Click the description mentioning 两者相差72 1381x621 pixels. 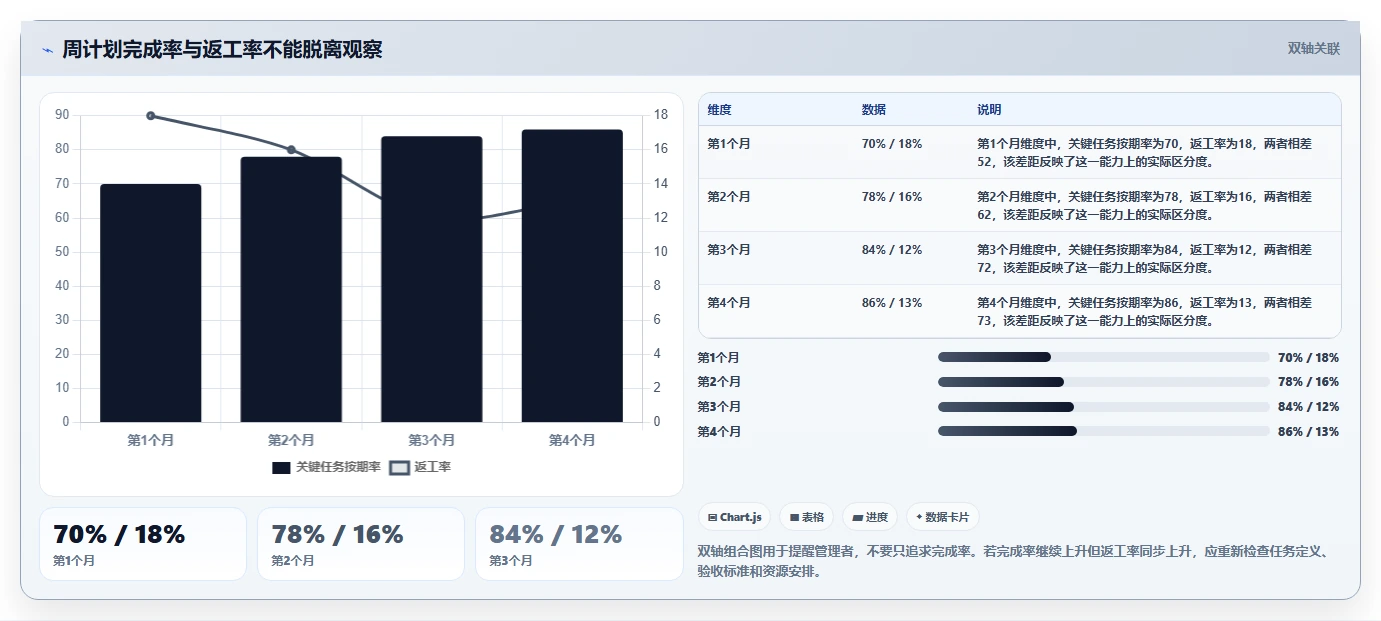(x=1144, y=259)
